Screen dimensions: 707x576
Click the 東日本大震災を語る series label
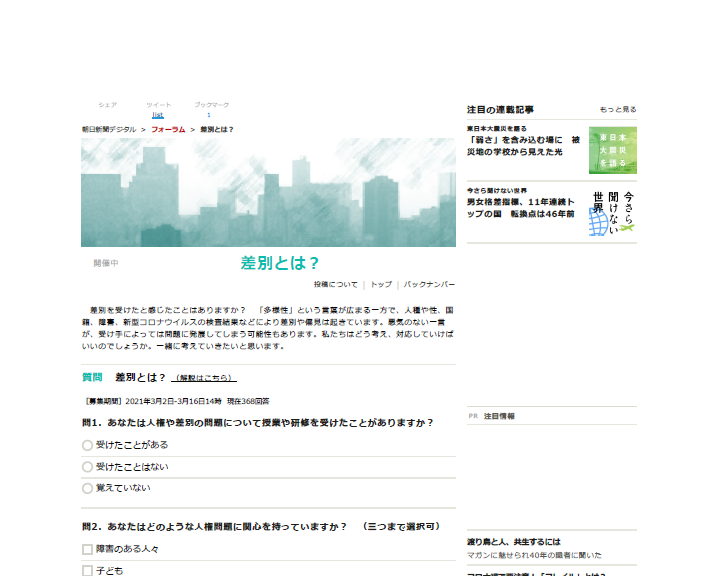(496, 129)
